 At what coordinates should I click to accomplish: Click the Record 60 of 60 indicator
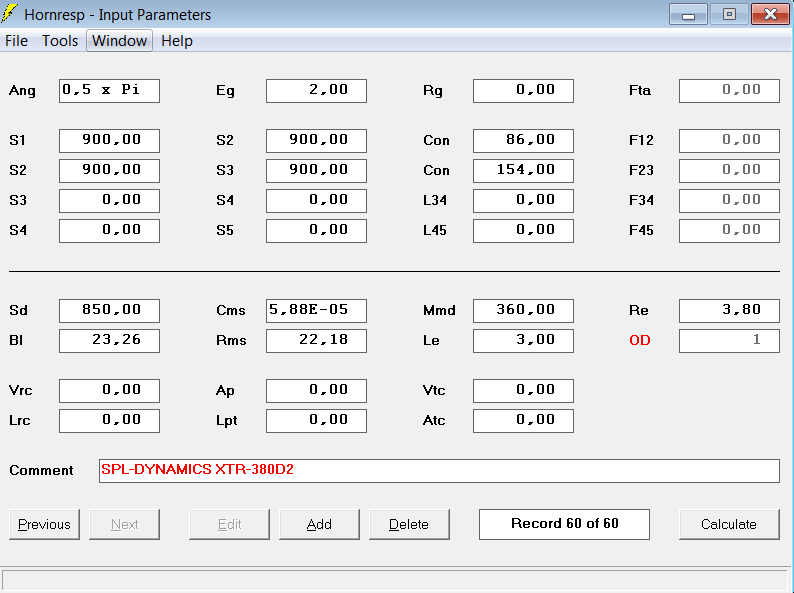click(564, 524)
